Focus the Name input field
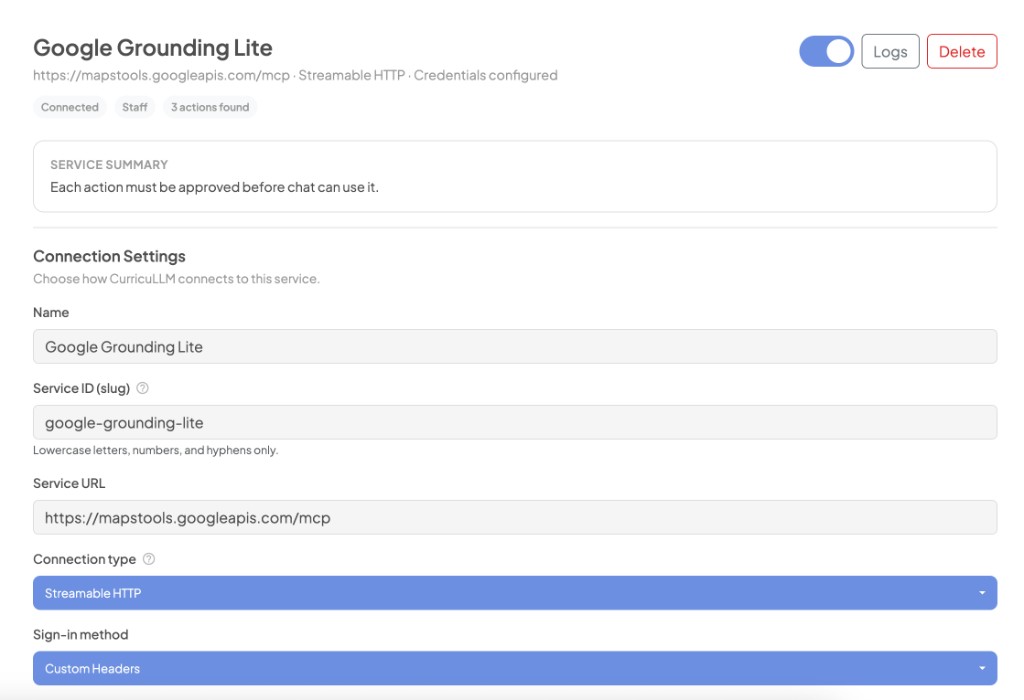 [514, 347]
